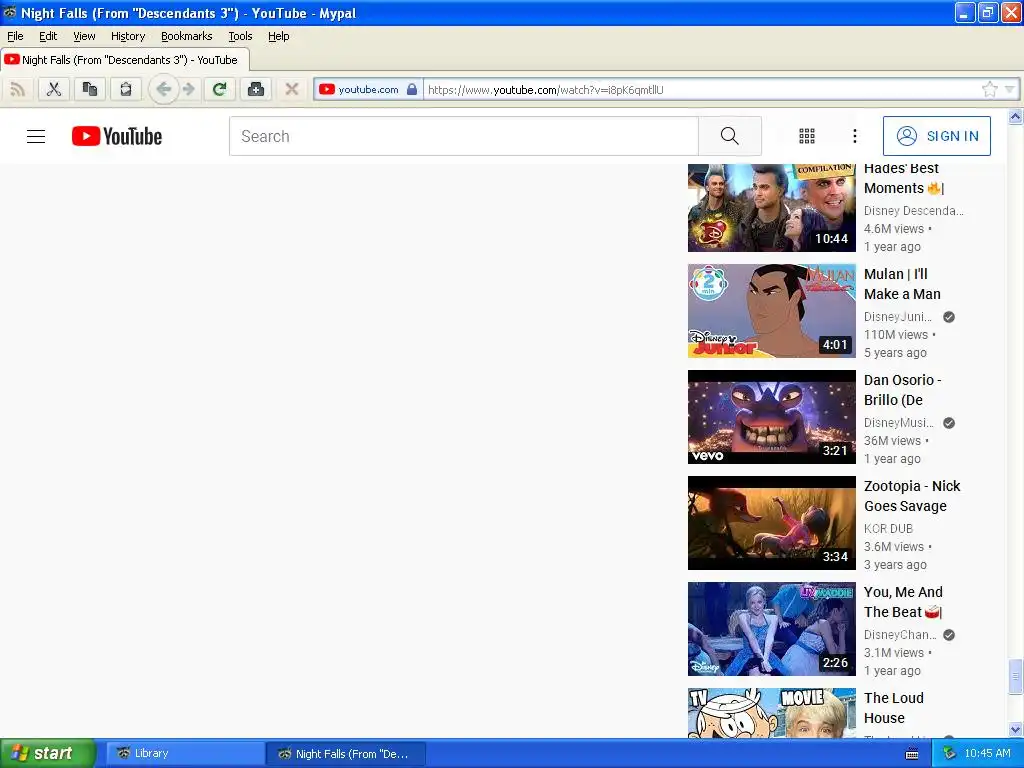This screenshot has height=768, width=1024.
Task: Click inside the YouTube Search field
Action: point(464,136)
